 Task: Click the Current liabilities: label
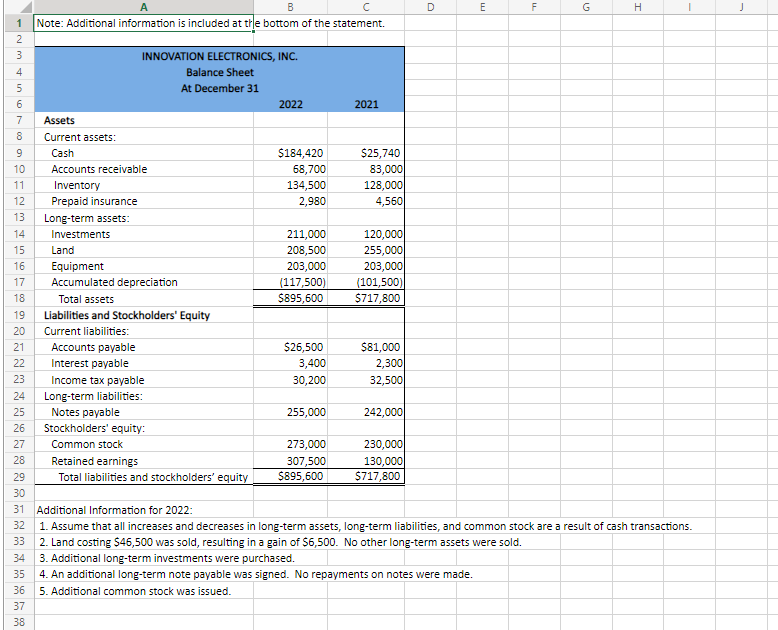(86, 331)
